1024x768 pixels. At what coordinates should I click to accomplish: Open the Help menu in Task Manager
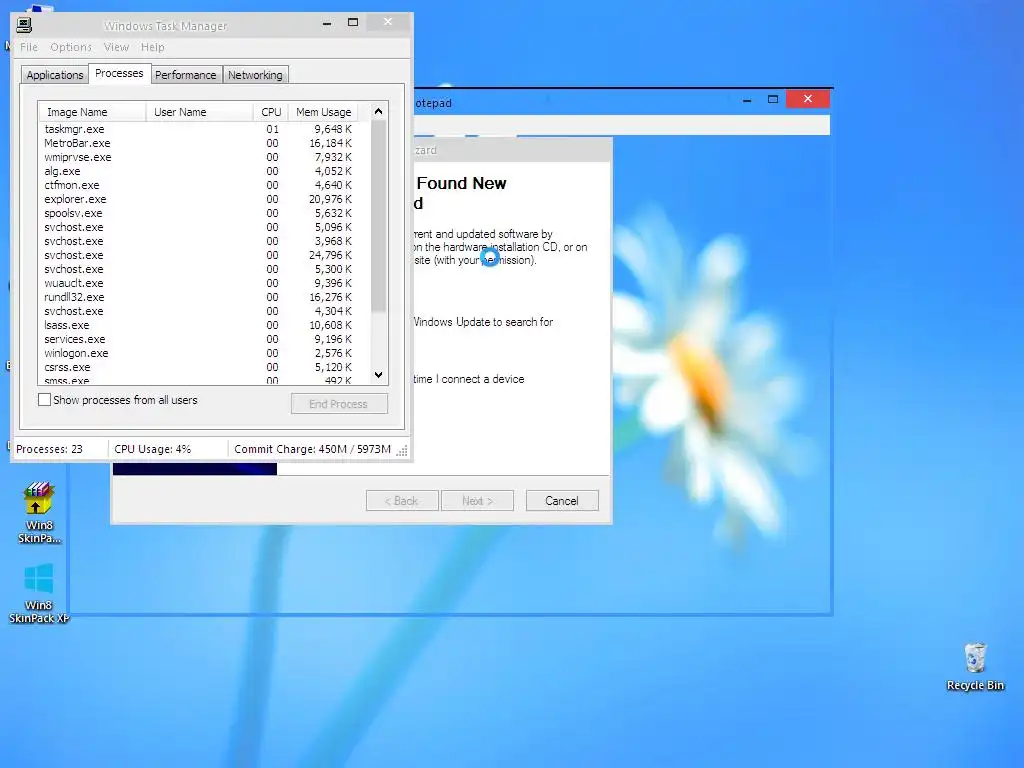coord(153,47)
